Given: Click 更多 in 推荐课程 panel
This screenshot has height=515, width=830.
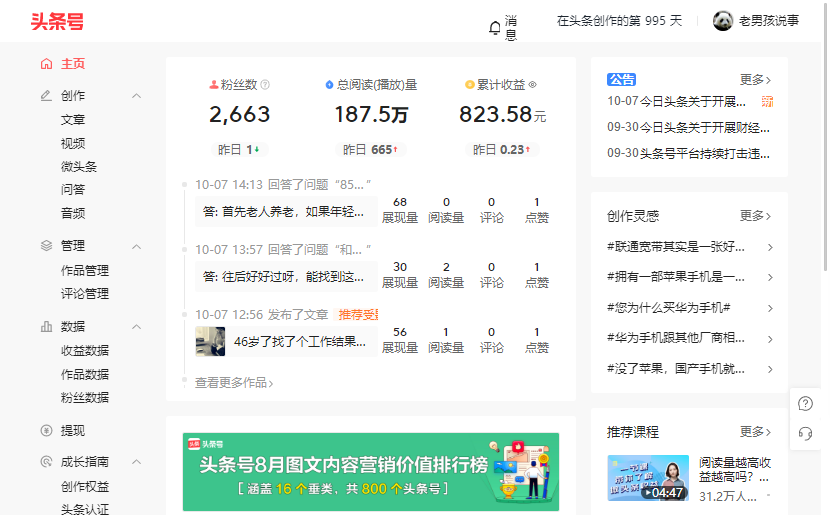Looking at the screenshot, I should (x=755, y=432).
